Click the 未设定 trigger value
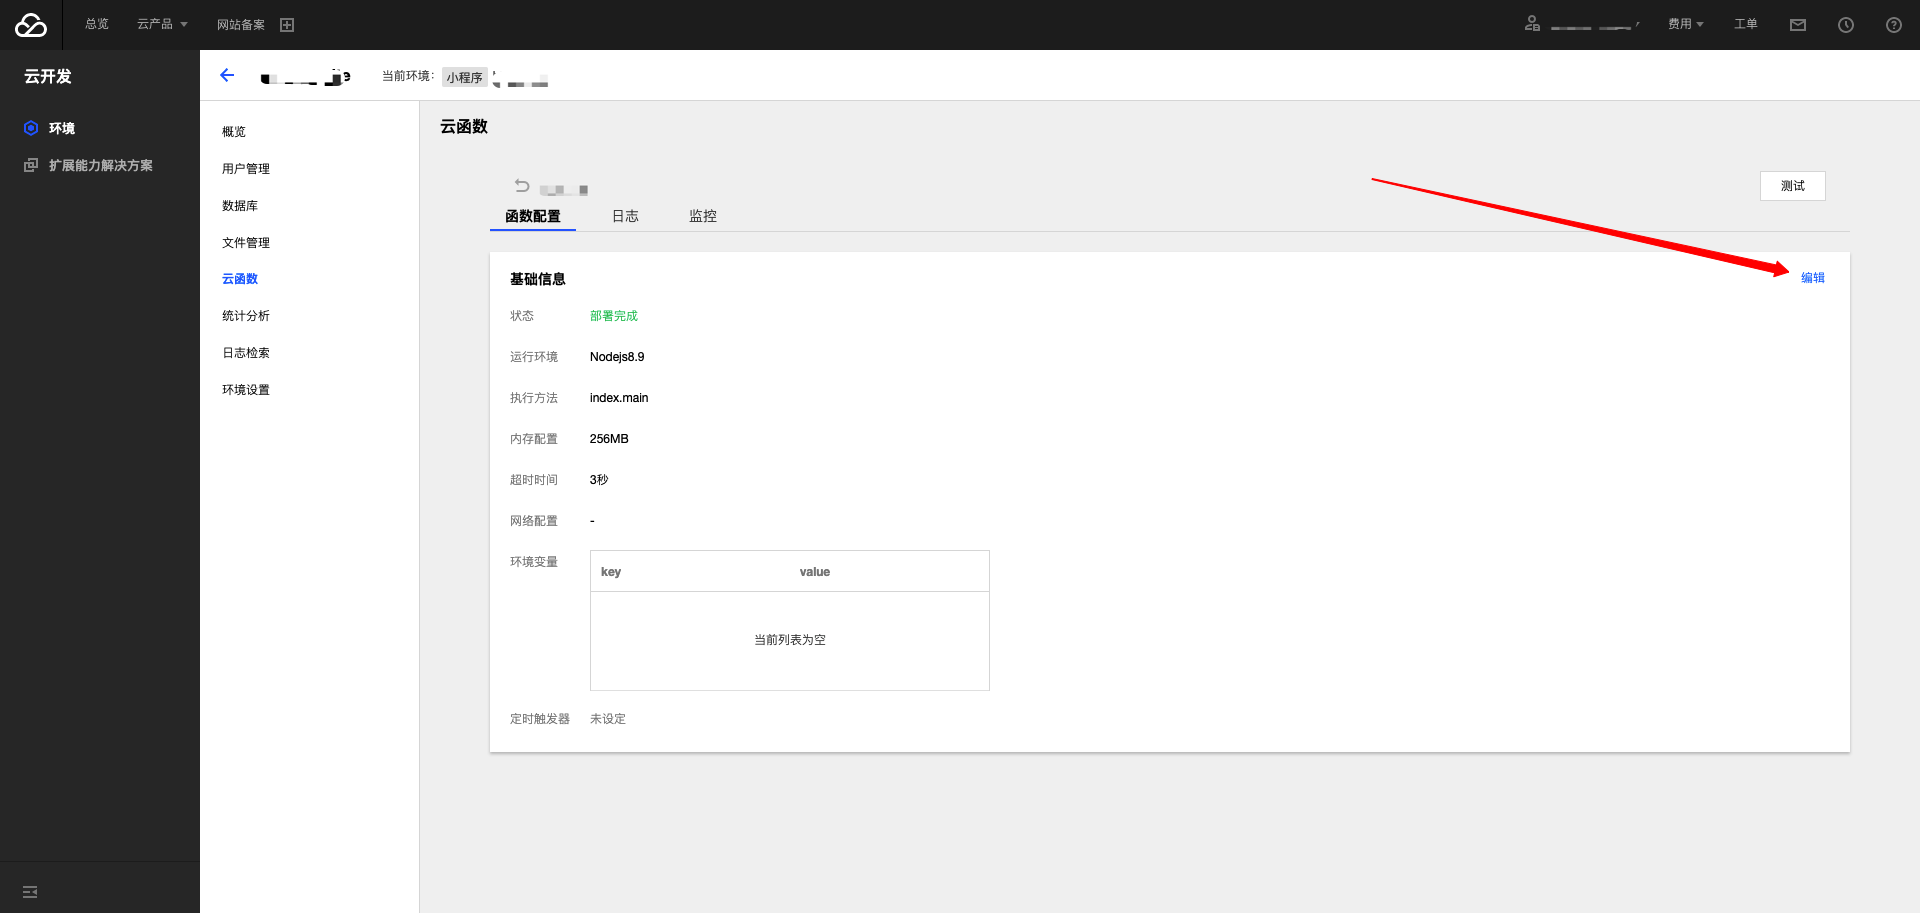 pyautogui.click(x=608, y=719)
